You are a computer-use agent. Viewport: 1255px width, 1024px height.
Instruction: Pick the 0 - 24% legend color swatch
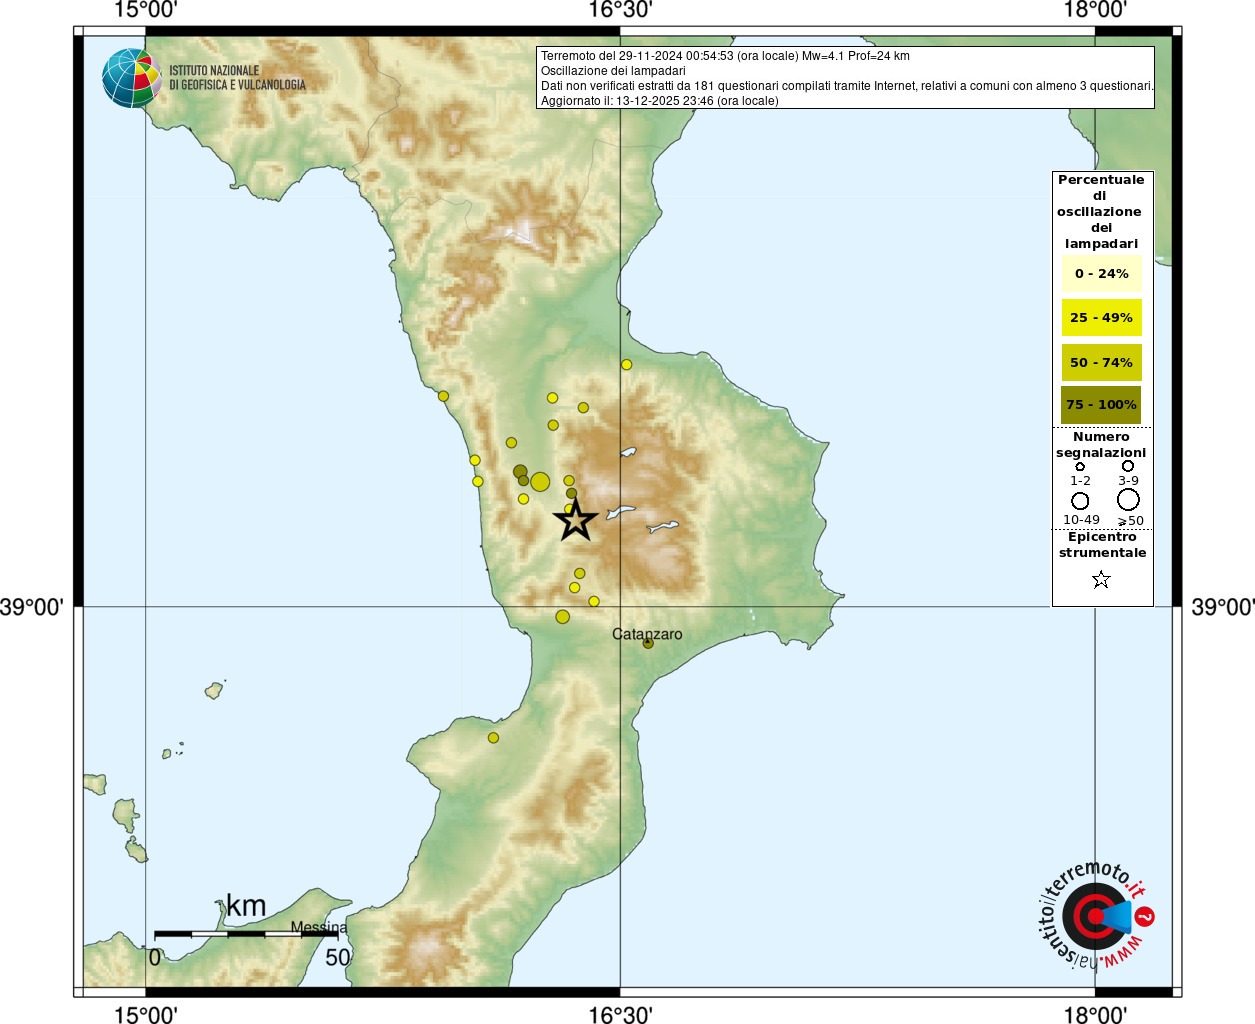[1101, 274]
